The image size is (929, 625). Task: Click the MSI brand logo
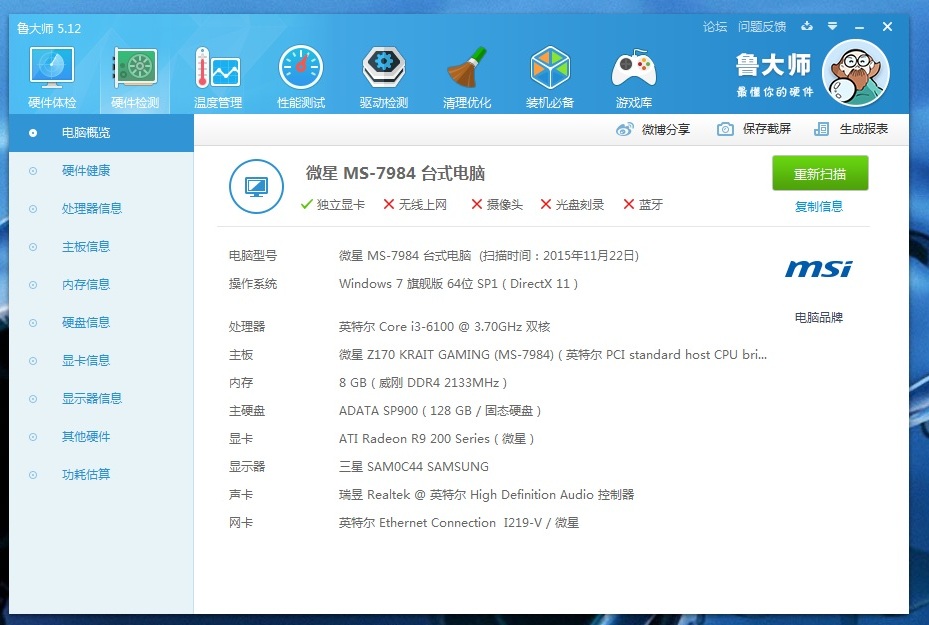819,269
